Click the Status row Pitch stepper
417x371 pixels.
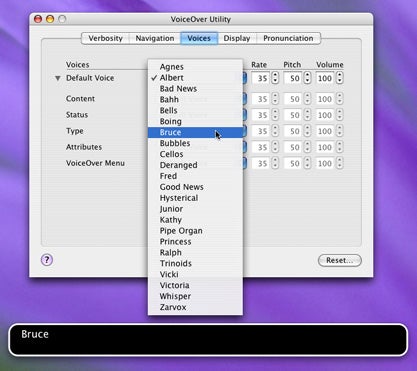point(307,115)
